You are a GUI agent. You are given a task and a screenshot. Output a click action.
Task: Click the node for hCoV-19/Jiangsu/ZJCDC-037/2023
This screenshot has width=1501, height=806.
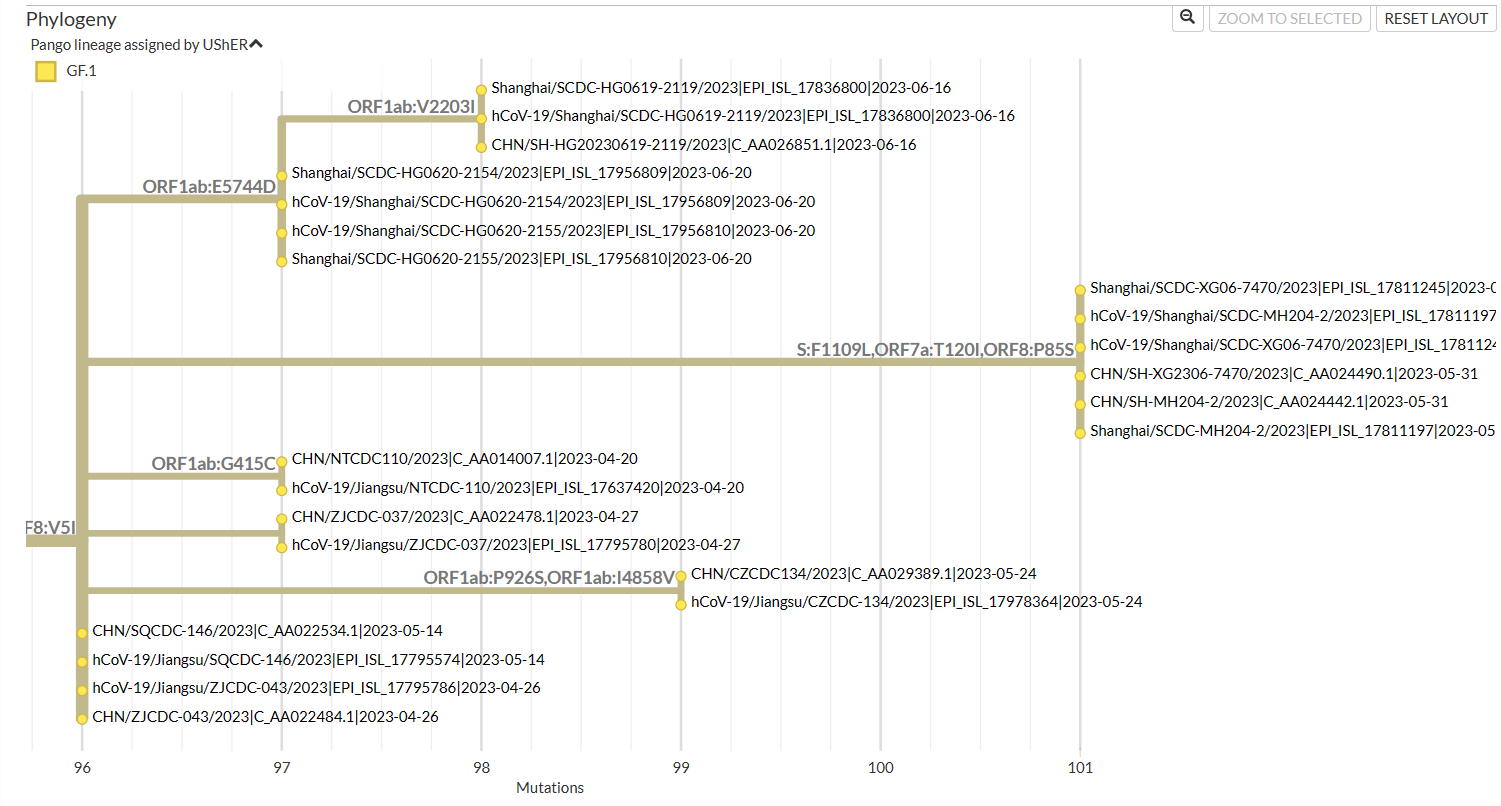click(x=281, y=545)
